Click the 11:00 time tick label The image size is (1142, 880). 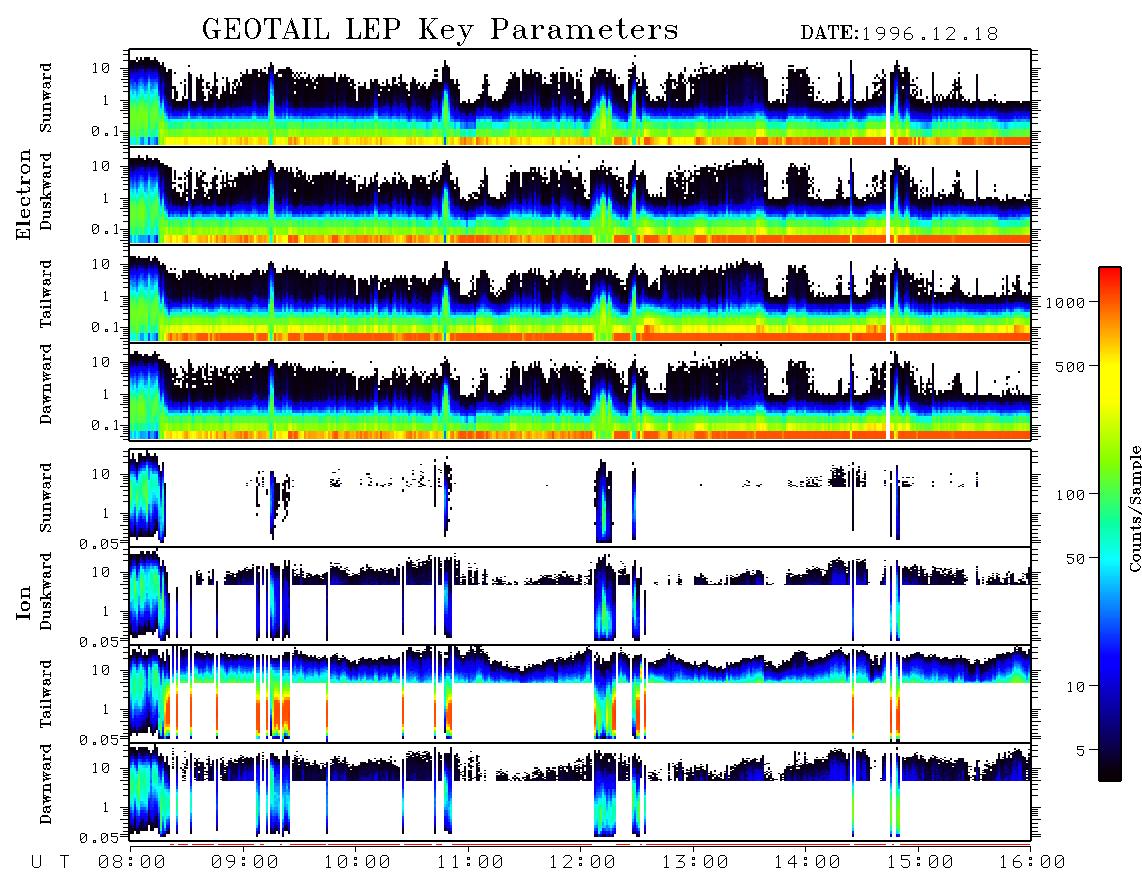click(470, 863)
